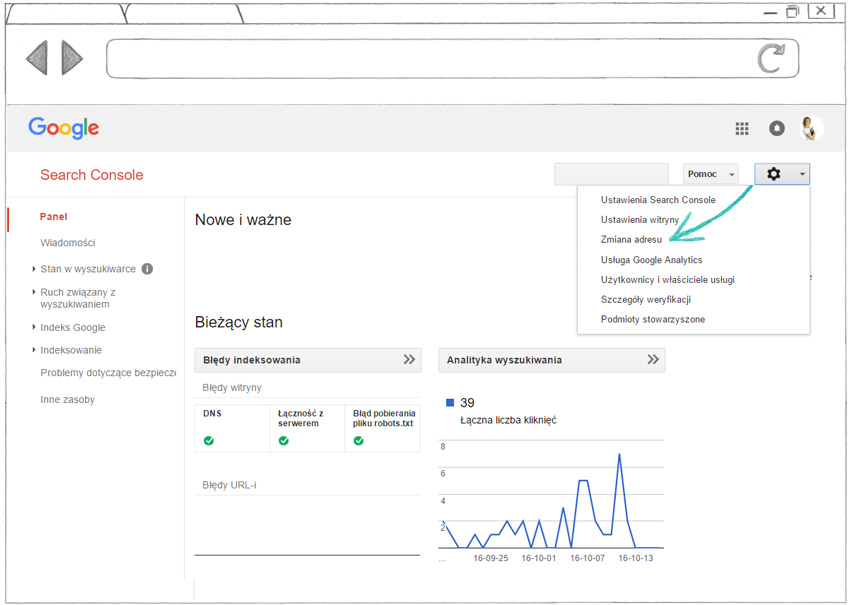The image size is (848, 605).
Task: Click green check under Łączność z serwerem
Action: tap(283, 441)
